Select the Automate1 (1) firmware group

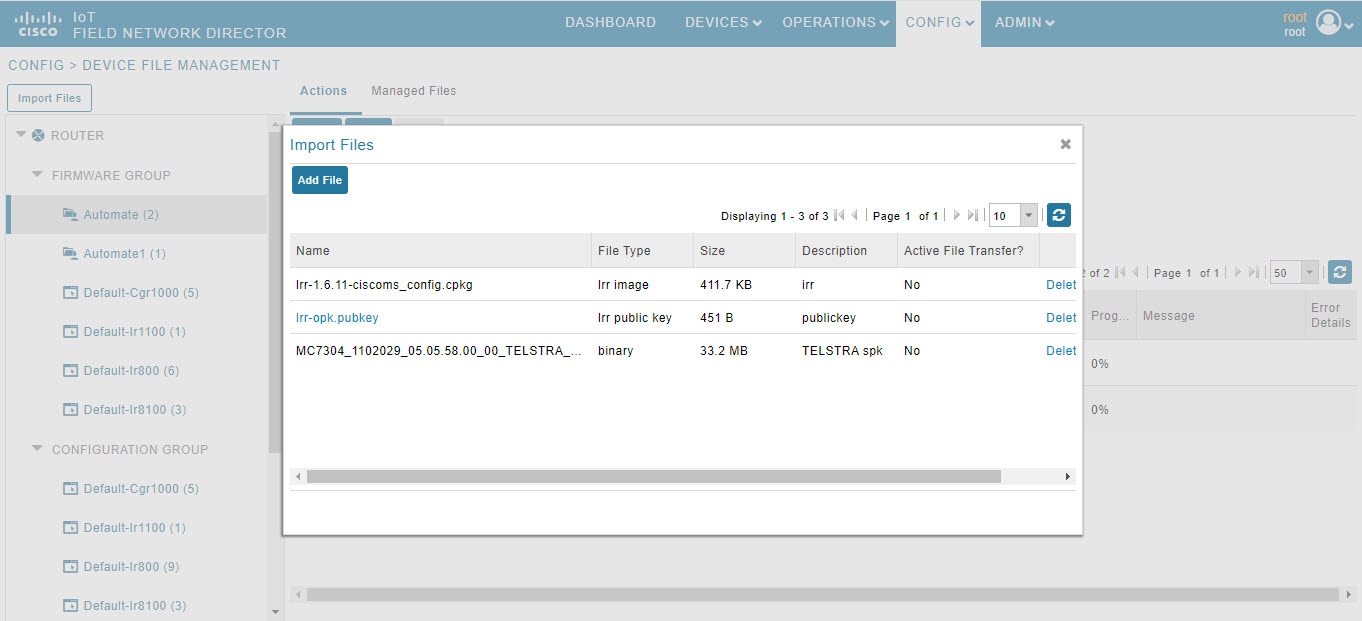click(x=125, y=254)
